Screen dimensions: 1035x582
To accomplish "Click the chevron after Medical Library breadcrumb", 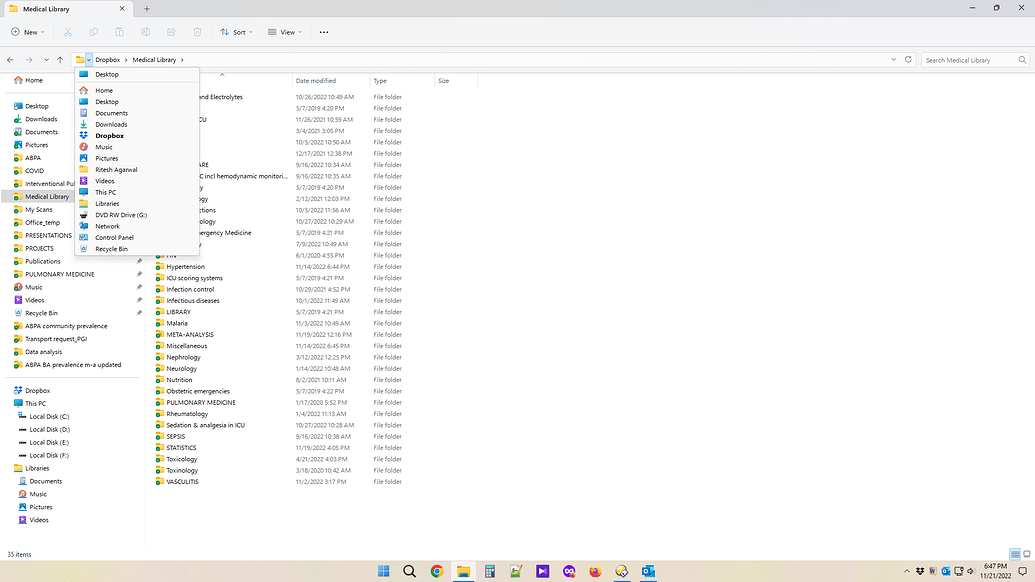I will [x=182, y=59].
